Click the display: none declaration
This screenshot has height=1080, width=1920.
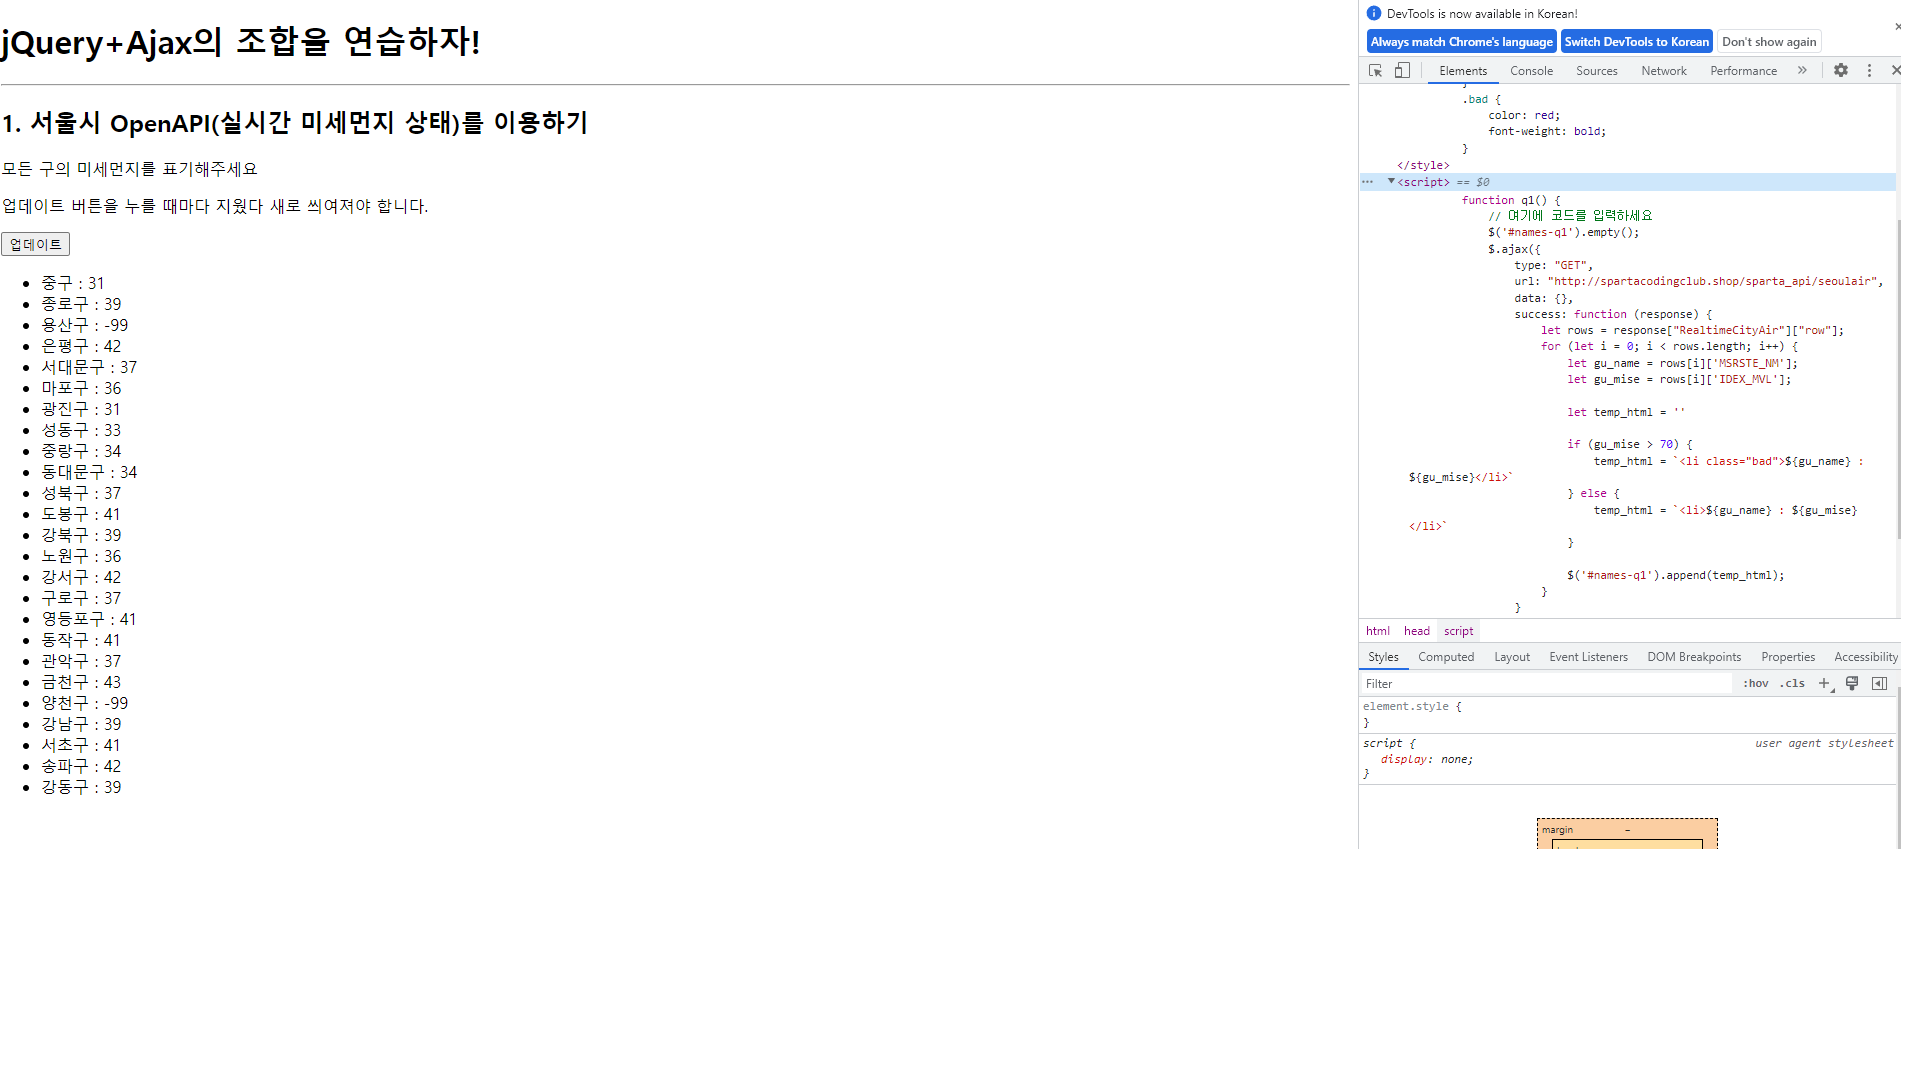(x=1427, y=760)
